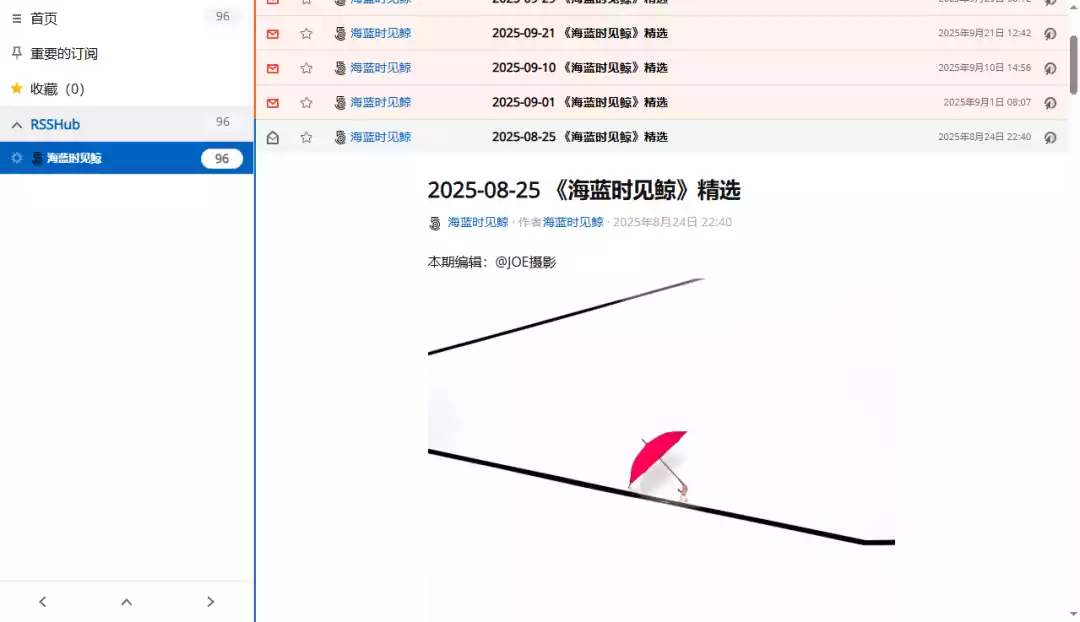Collapse the RSSHub group in the sidebar

(16, 123)
